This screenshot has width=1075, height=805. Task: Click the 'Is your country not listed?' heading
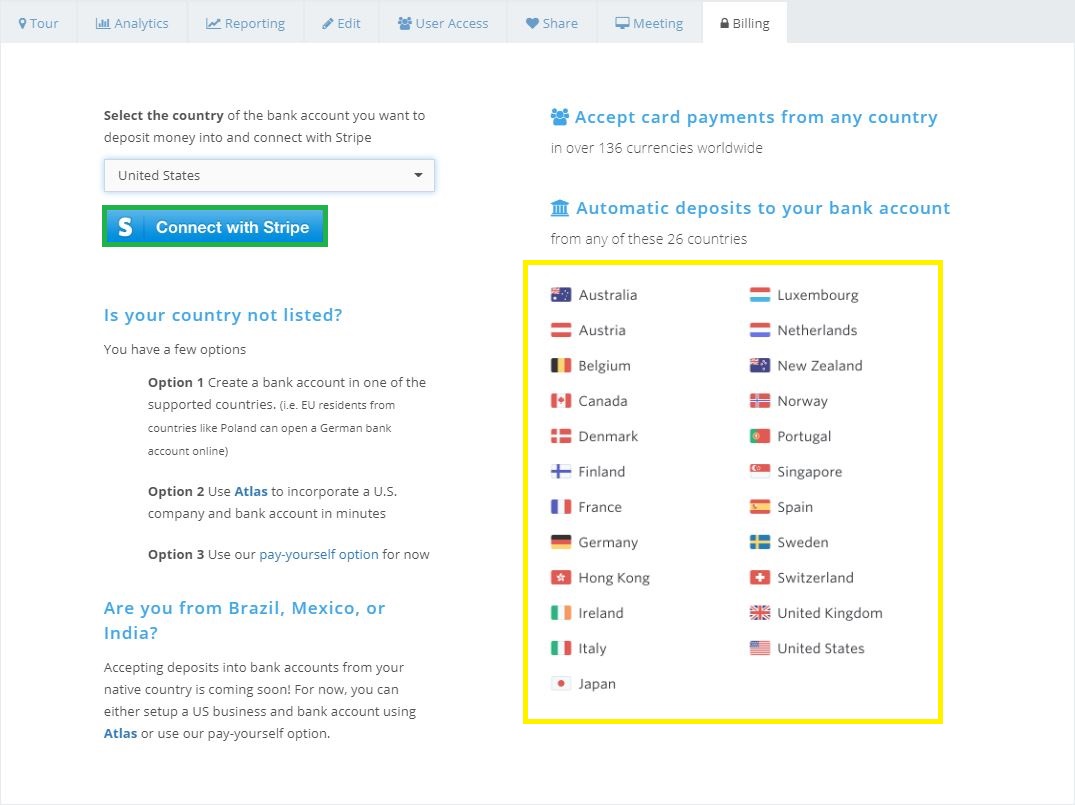pos(223,315)
